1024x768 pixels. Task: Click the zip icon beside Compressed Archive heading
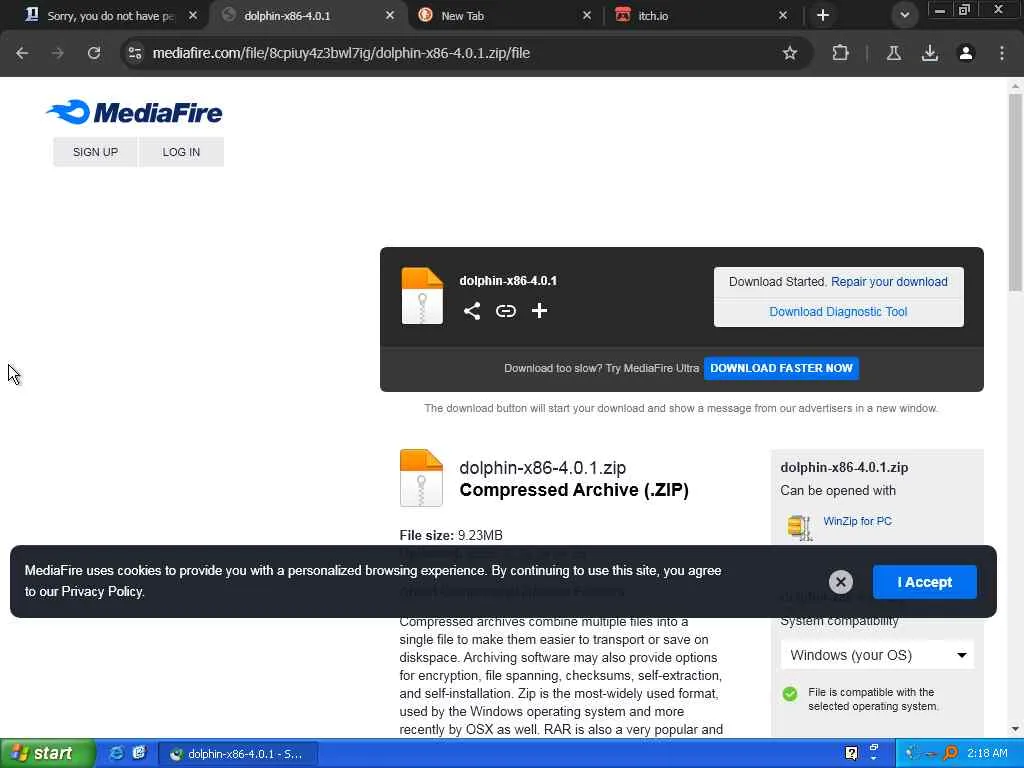pyautogui.click(x=421, y=478)
